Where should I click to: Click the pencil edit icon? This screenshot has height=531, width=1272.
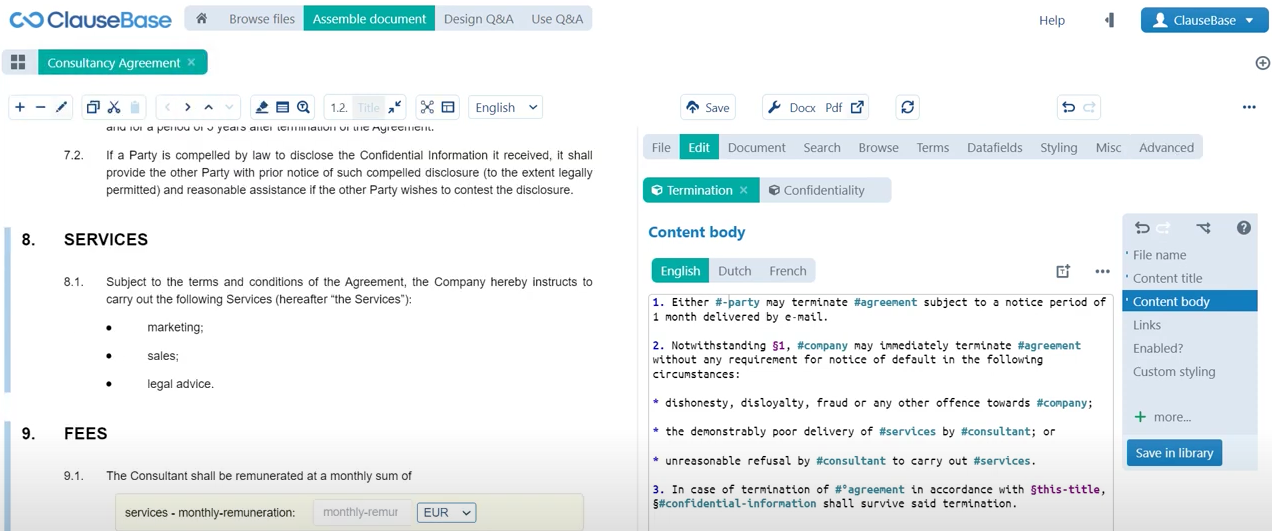tap(62, 107)
